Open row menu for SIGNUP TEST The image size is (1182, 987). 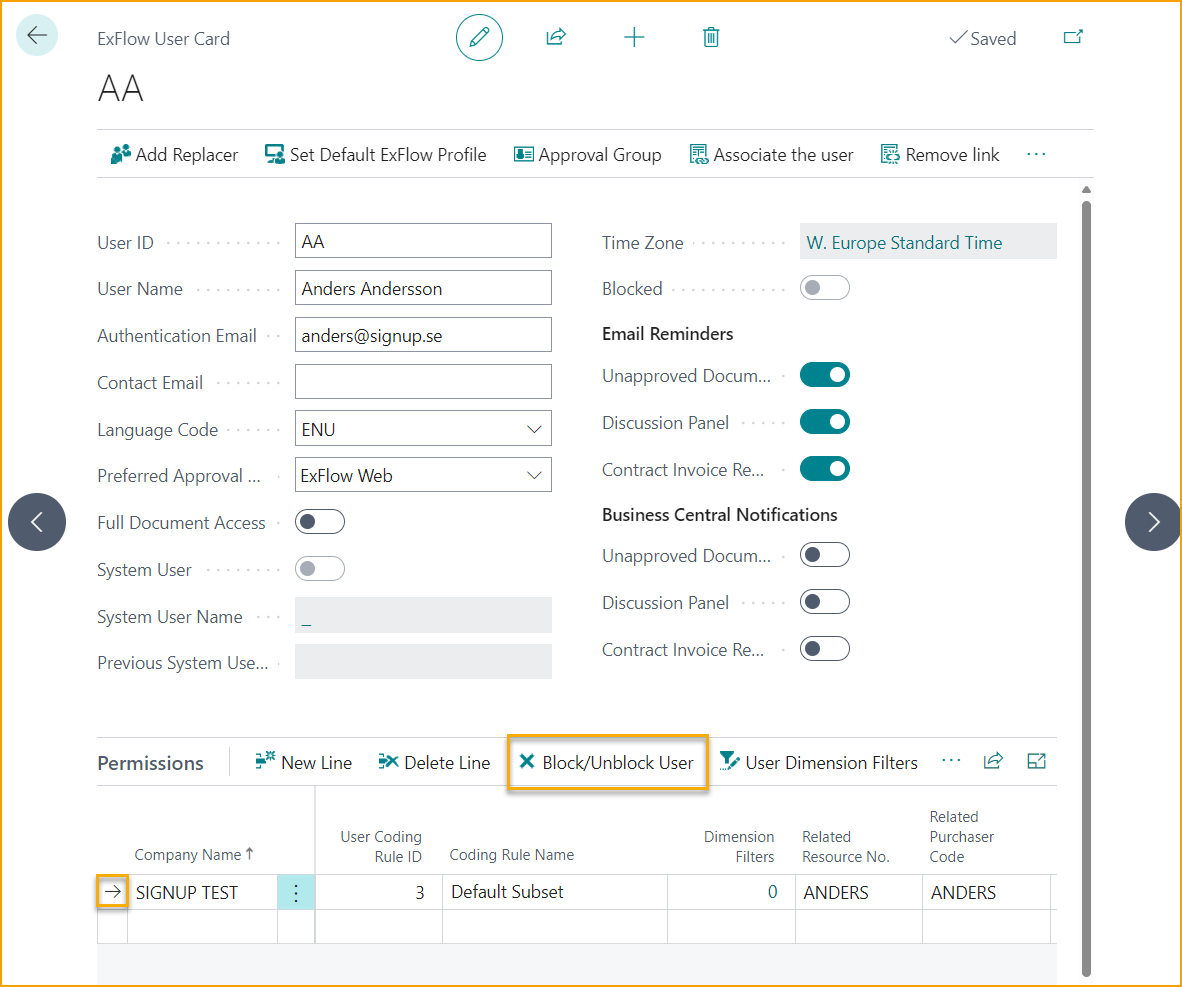click(x=296, y=893)
